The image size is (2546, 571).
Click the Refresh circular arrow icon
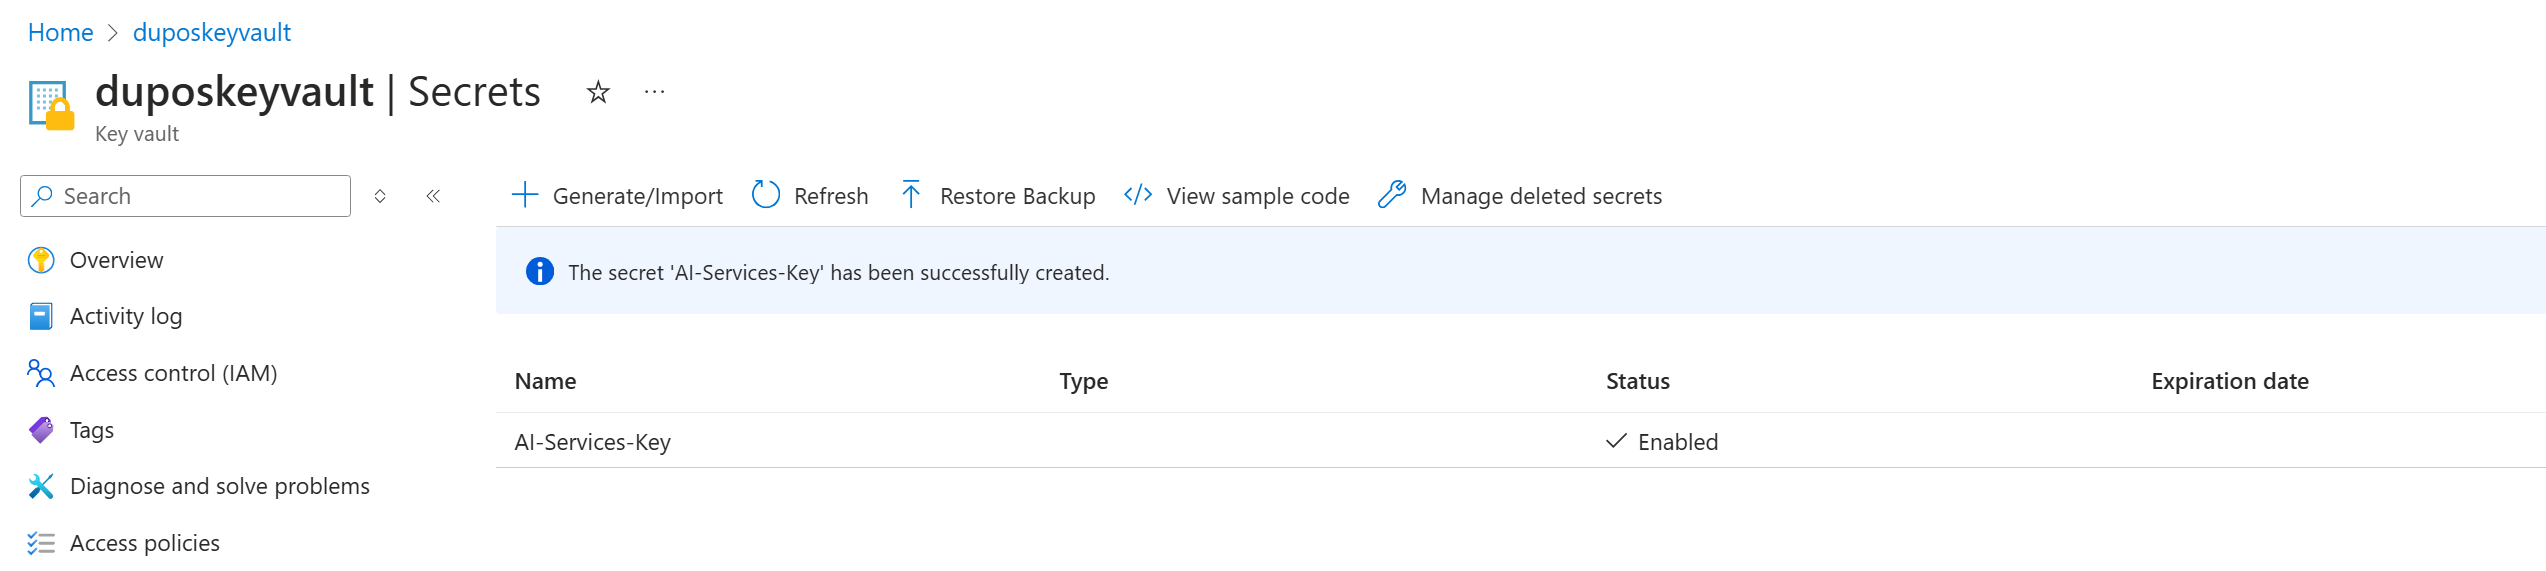click(x=766, y=195)
